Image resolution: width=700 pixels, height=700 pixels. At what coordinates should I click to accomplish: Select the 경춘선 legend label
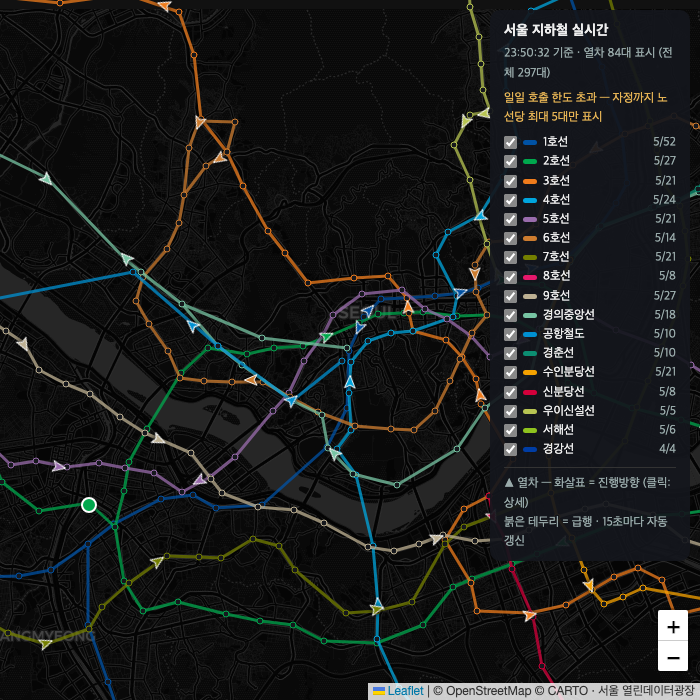(x=558, y=353)
